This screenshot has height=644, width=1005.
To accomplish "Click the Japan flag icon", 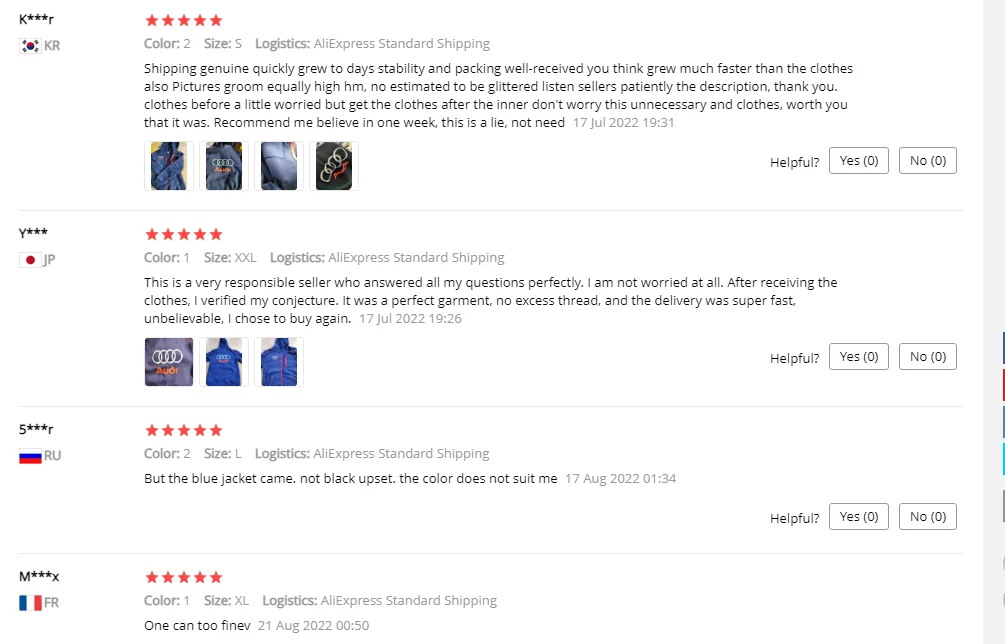I will (x=30, y=260).
